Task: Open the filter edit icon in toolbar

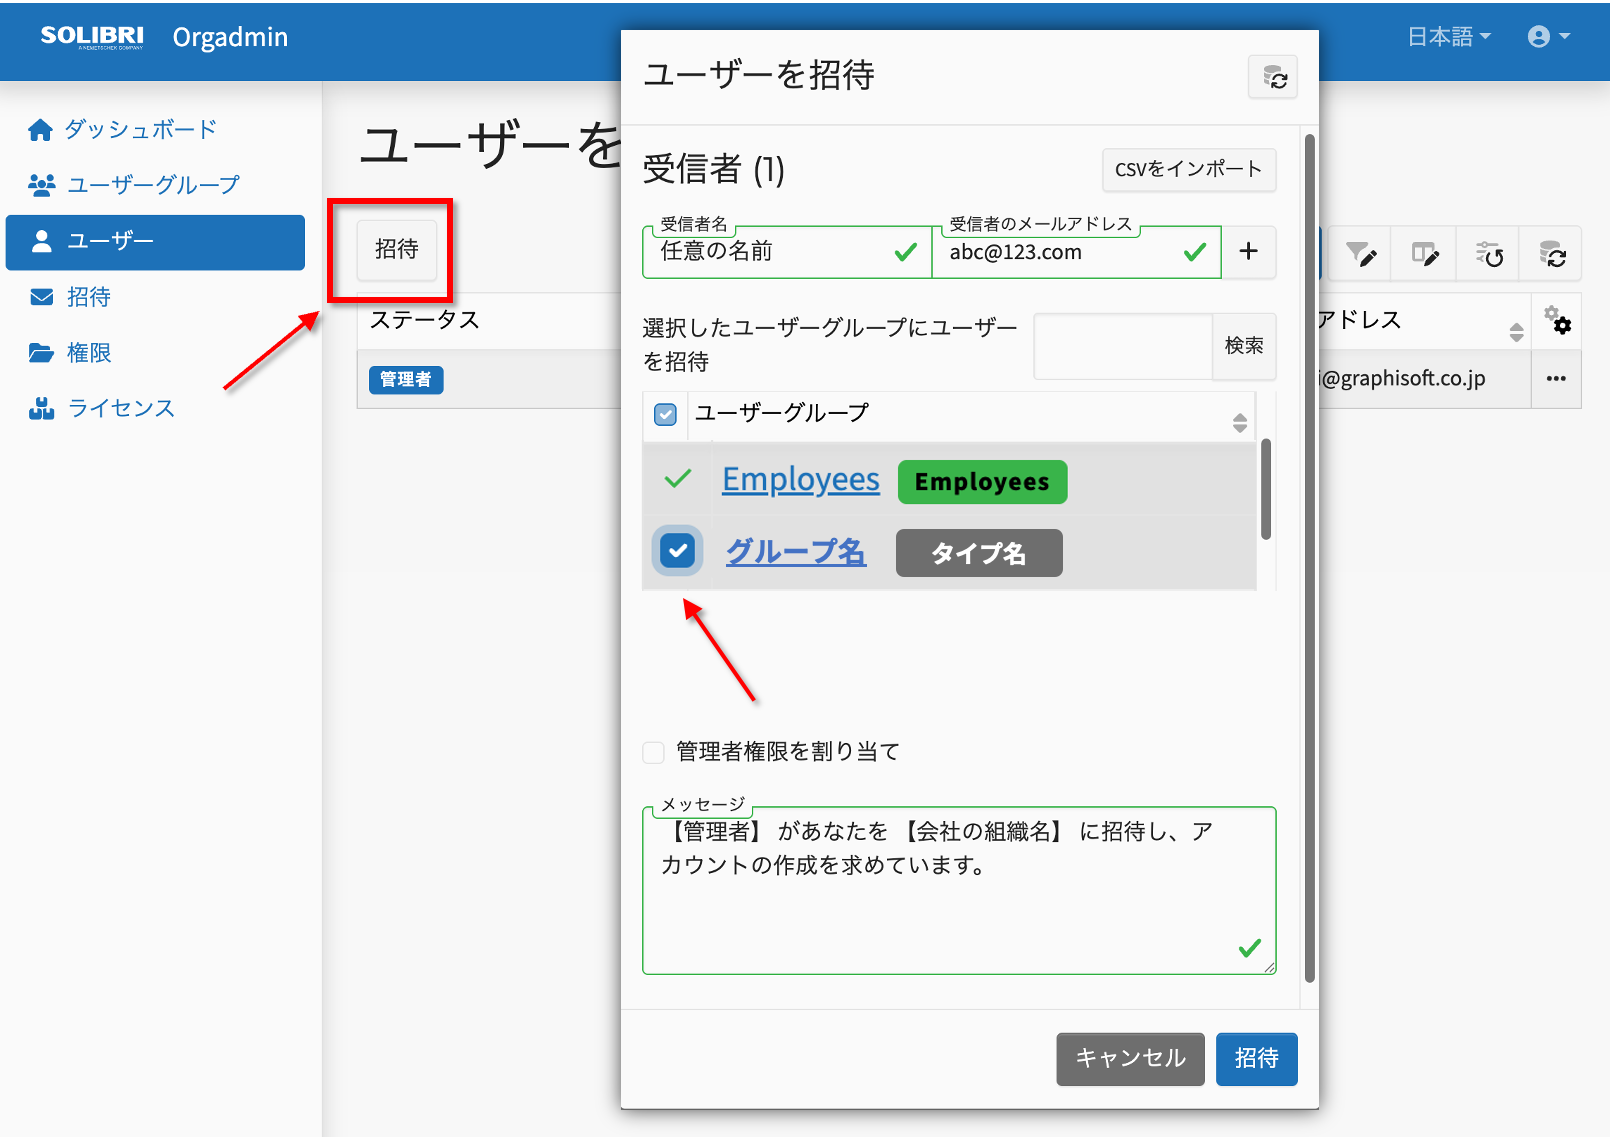Action: [1360, 254]
